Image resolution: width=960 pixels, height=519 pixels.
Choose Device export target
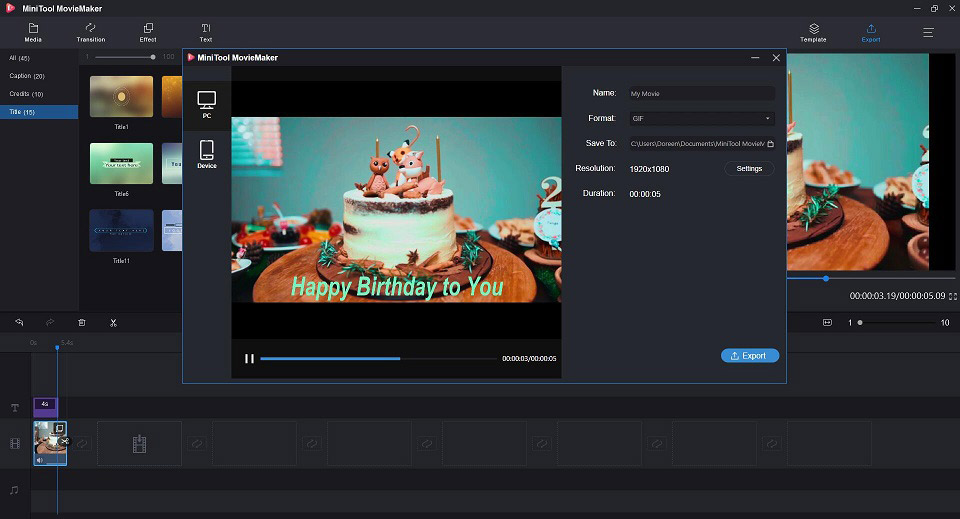pos(207,154)
